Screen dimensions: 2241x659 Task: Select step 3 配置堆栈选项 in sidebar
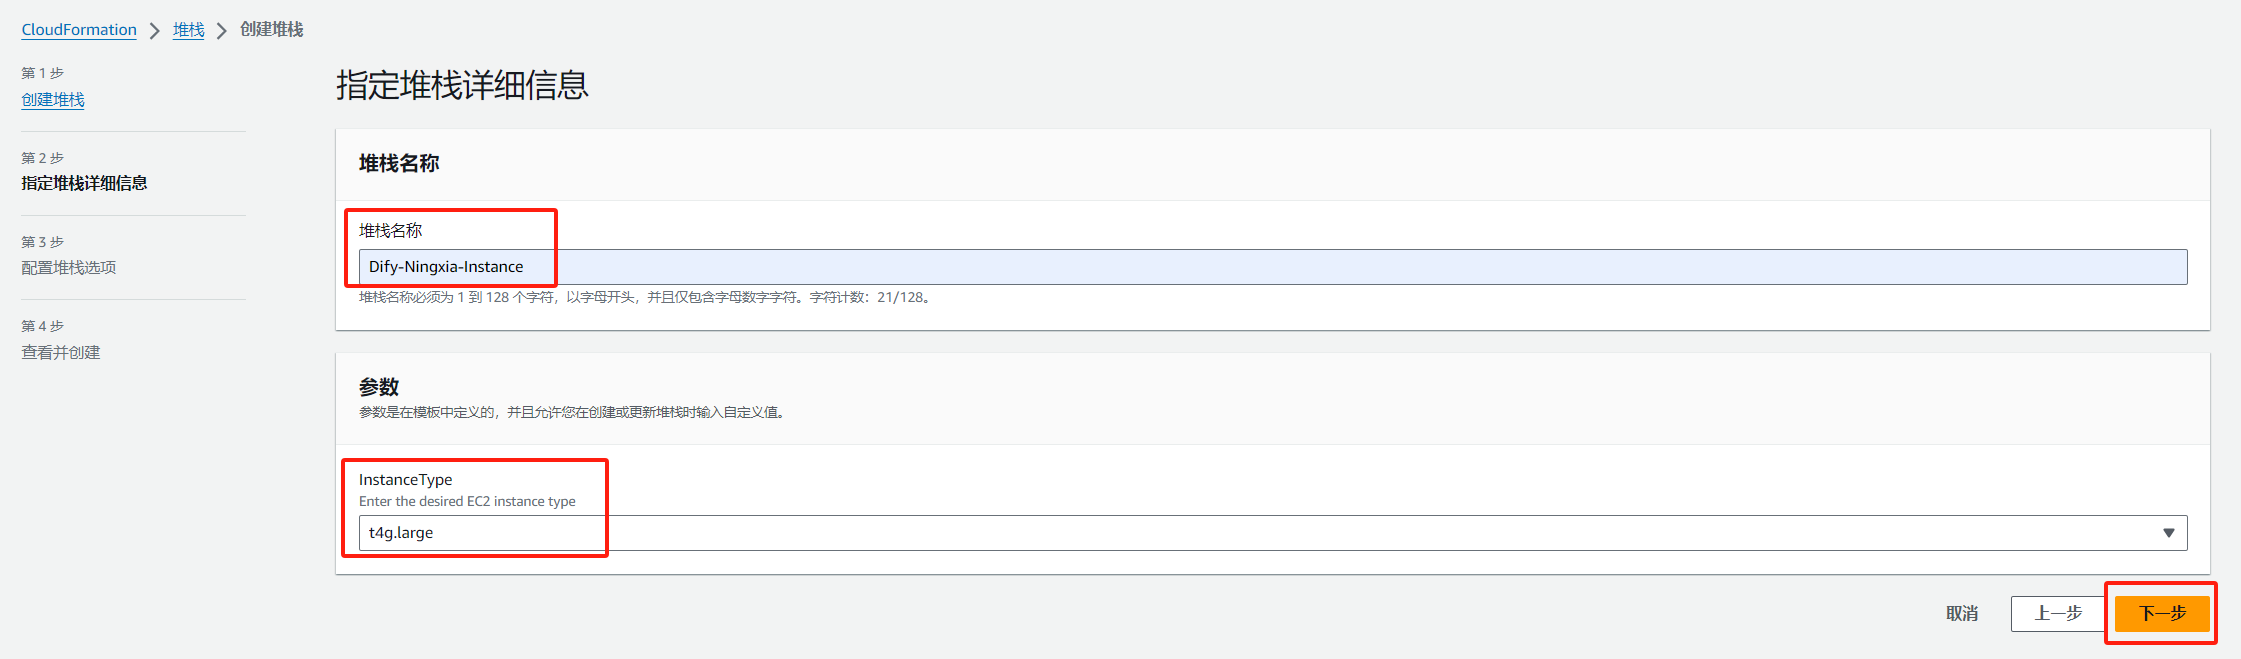click(69, 267)
